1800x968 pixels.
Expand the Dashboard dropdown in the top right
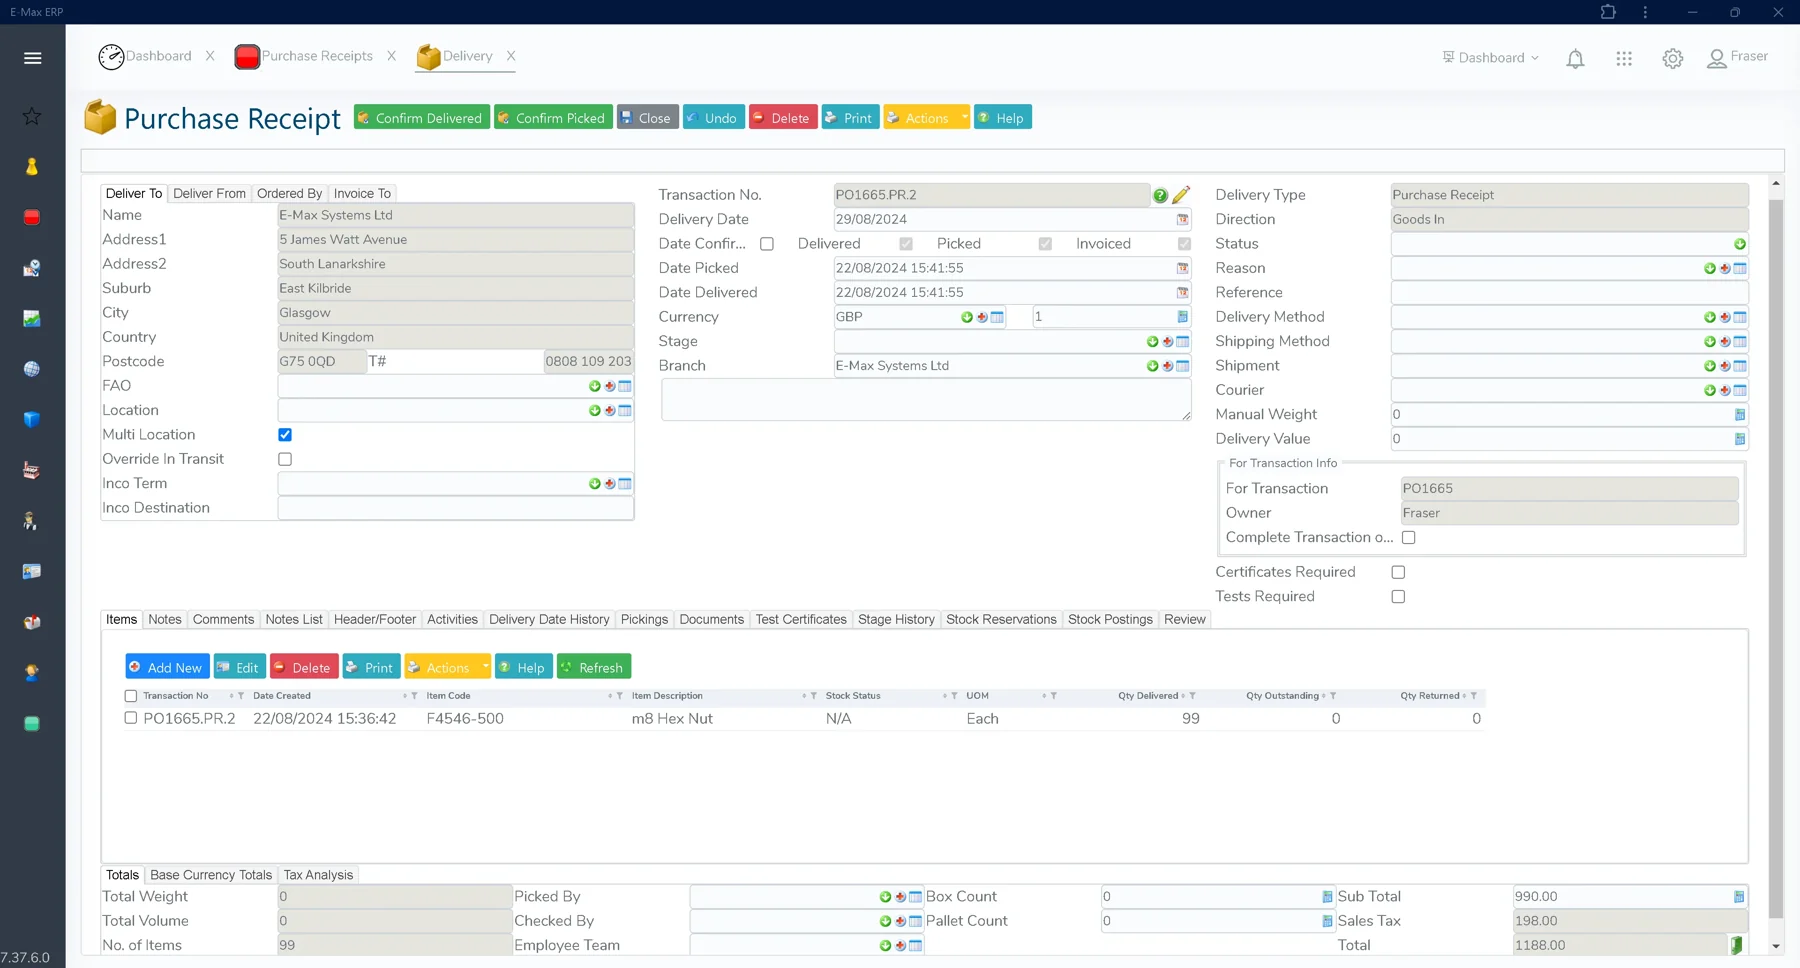pos(1490,58)
